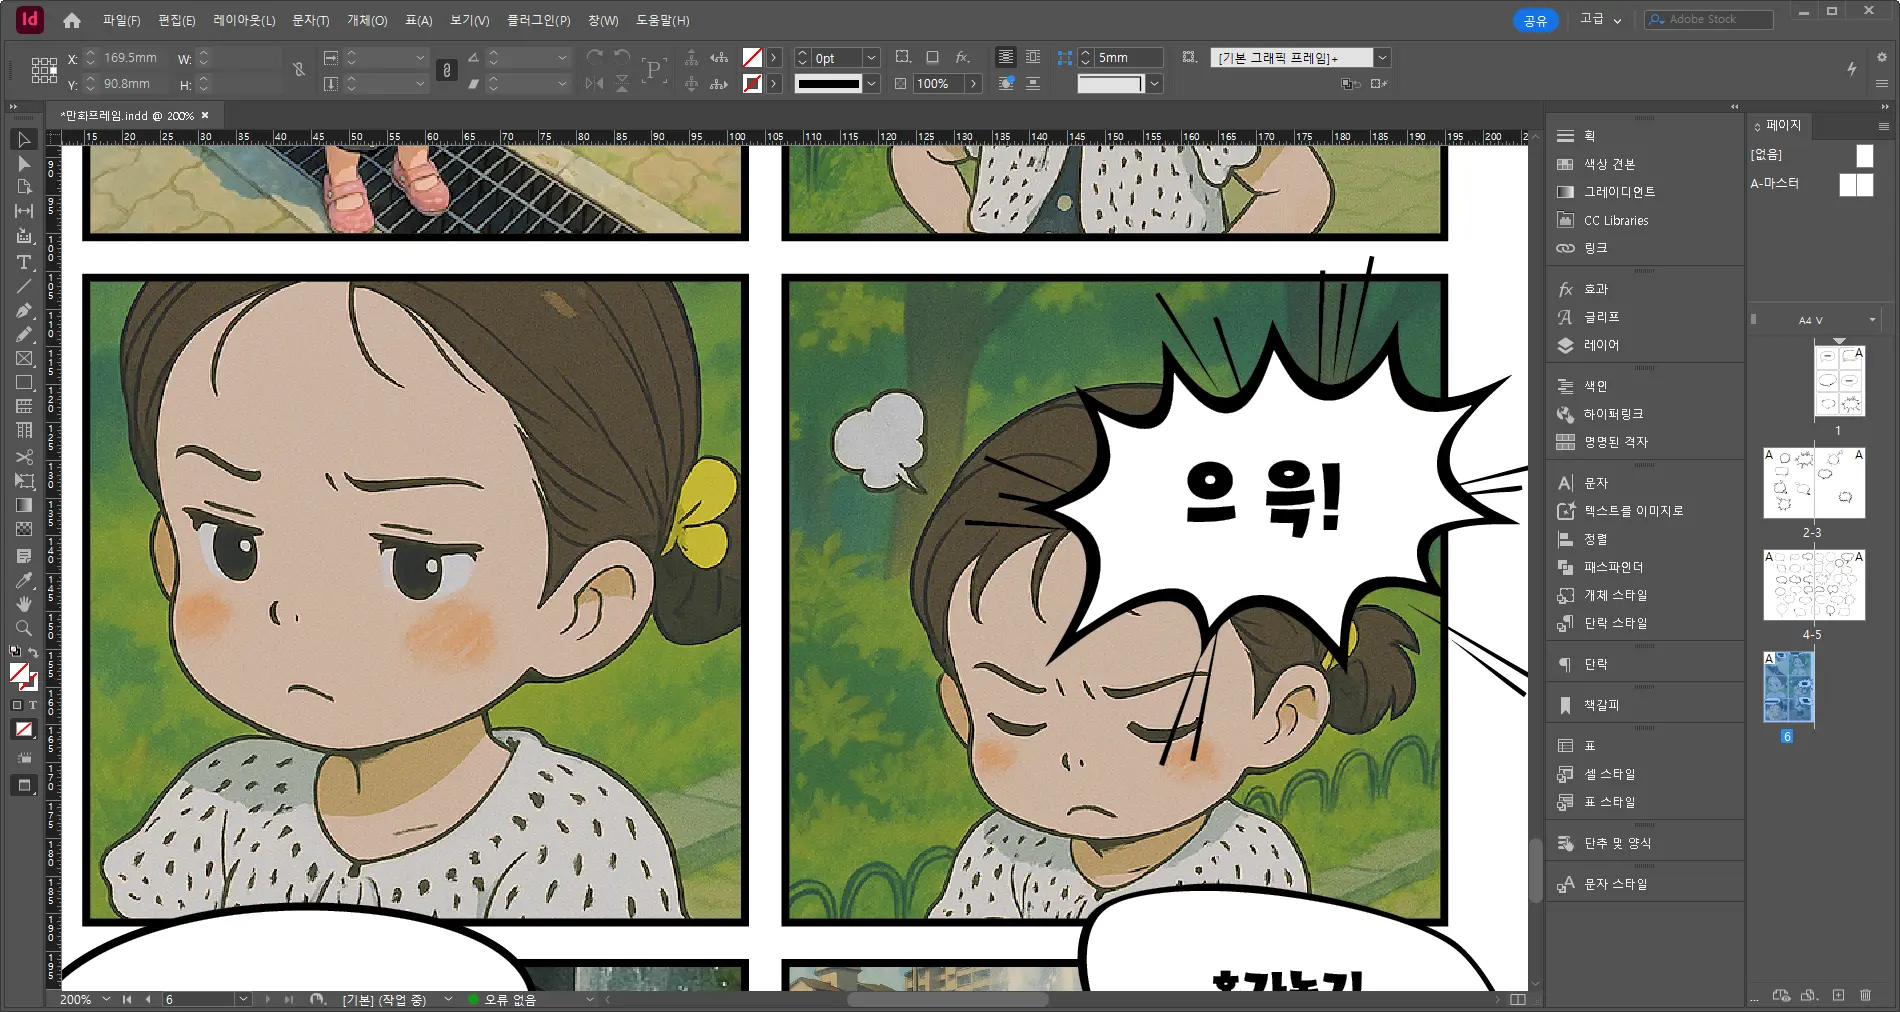The height and width of the screenshot is (1012, 1900).
Task: Select spread 2-3 thumbnail in Pages
Action: click(1813, 483)
